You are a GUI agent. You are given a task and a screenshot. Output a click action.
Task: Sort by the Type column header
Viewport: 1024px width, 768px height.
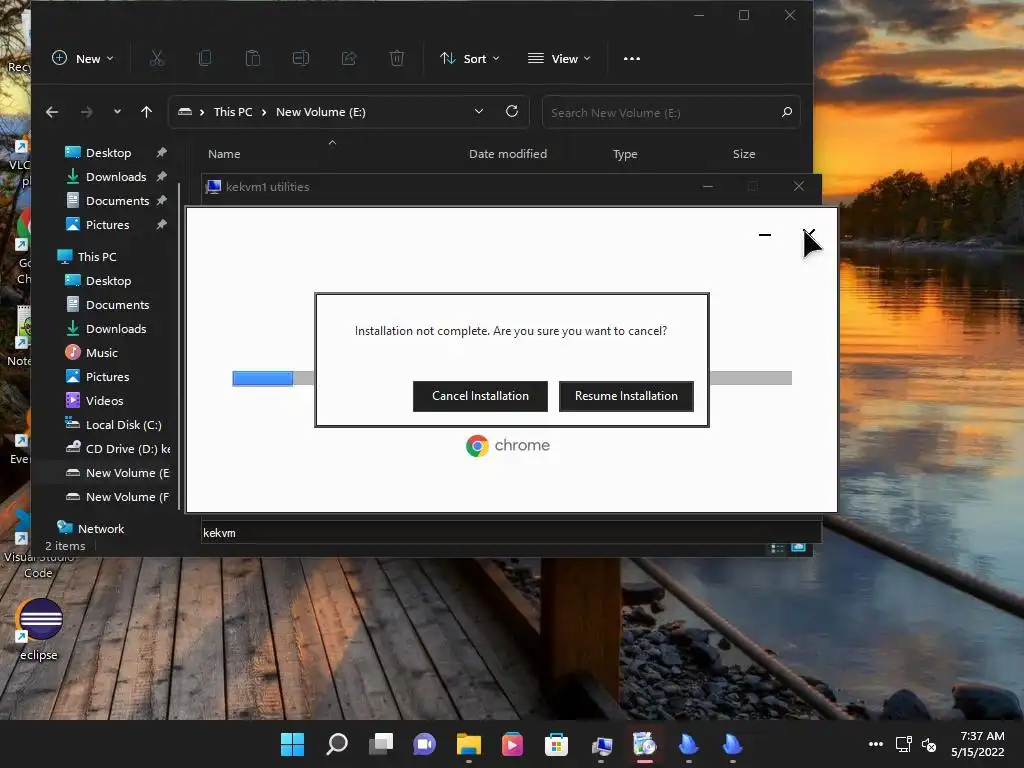pyautogui.click(x=625, y=154)
